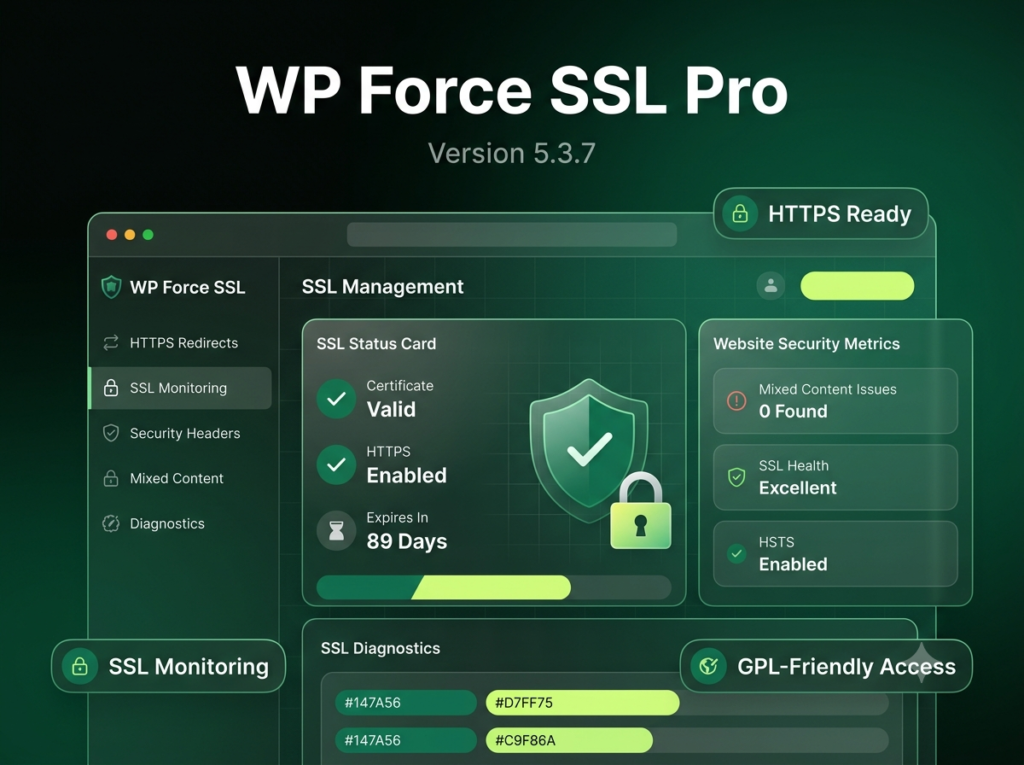Image resolution: width=1024 pixels, height=765 pixels.
Task: Click the large SSL Monitoring badge
Action: click(x=168, y=666)
